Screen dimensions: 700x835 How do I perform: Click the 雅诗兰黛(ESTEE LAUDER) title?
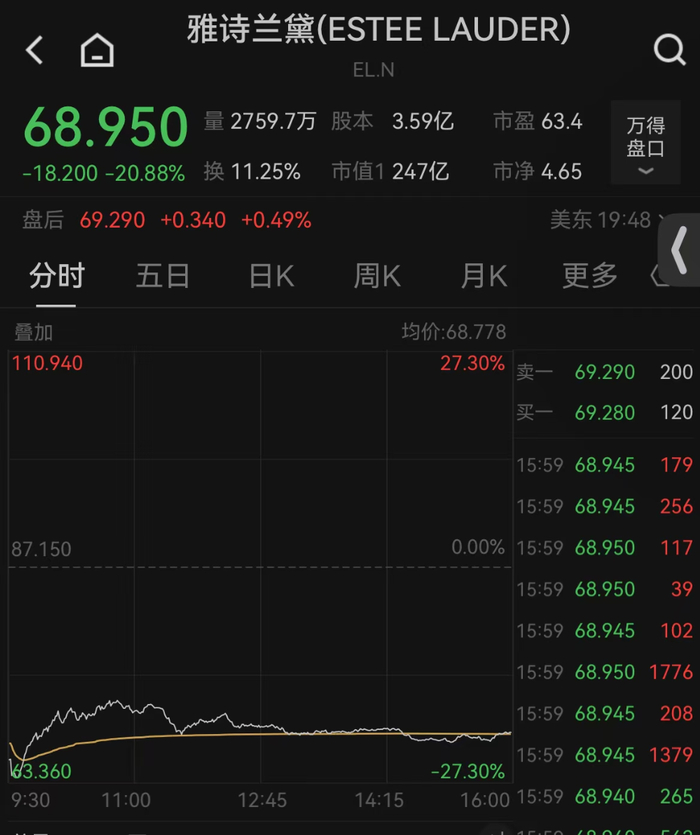[x=379, y=29]
